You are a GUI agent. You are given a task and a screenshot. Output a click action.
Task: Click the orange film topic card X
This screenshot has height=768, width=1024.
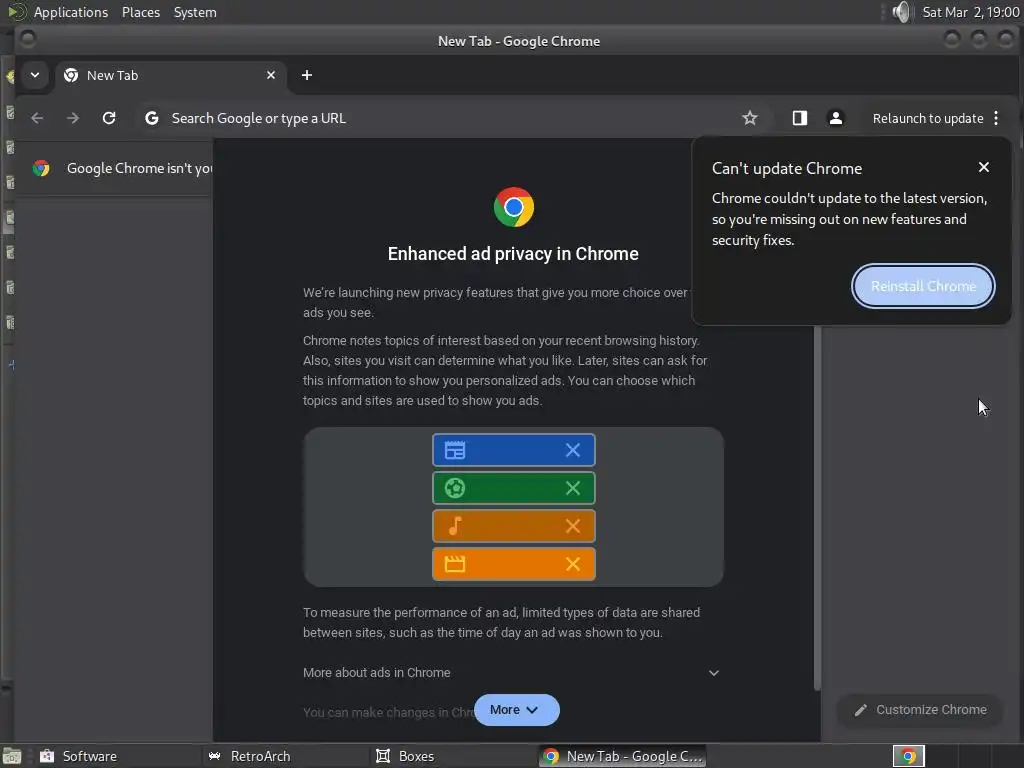(573, 564)
